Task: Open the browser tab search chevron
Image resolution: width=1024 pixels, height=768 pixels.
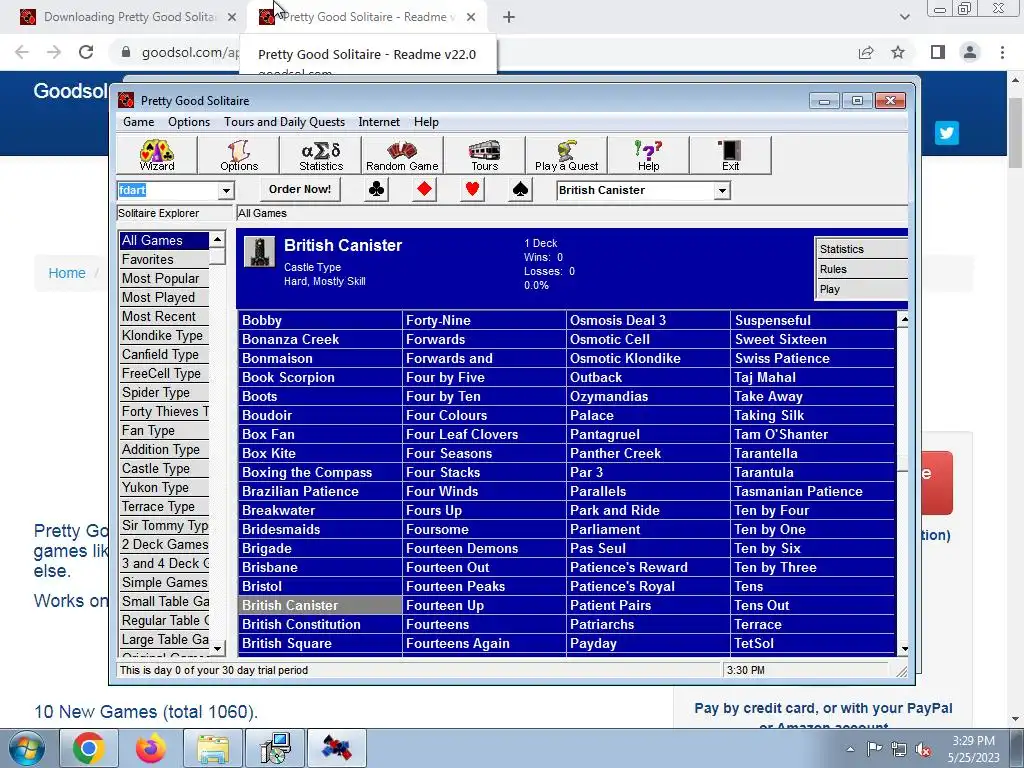Action: pos(904,17)
